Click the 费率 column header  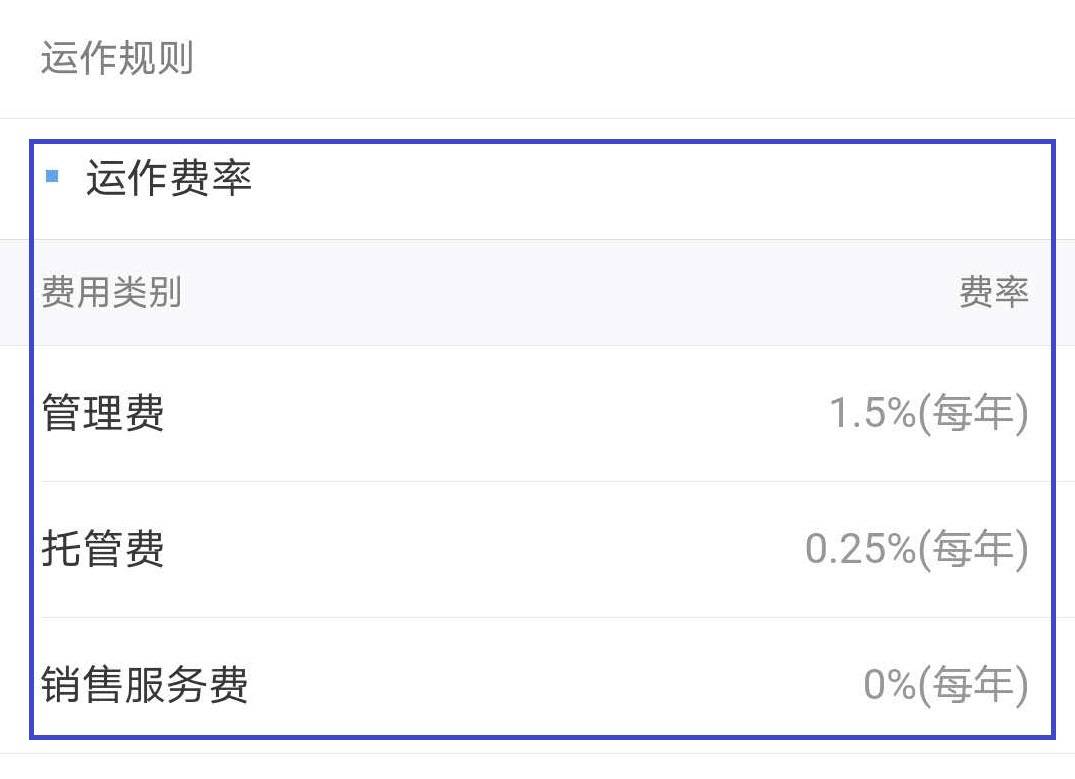coord(993,292)
